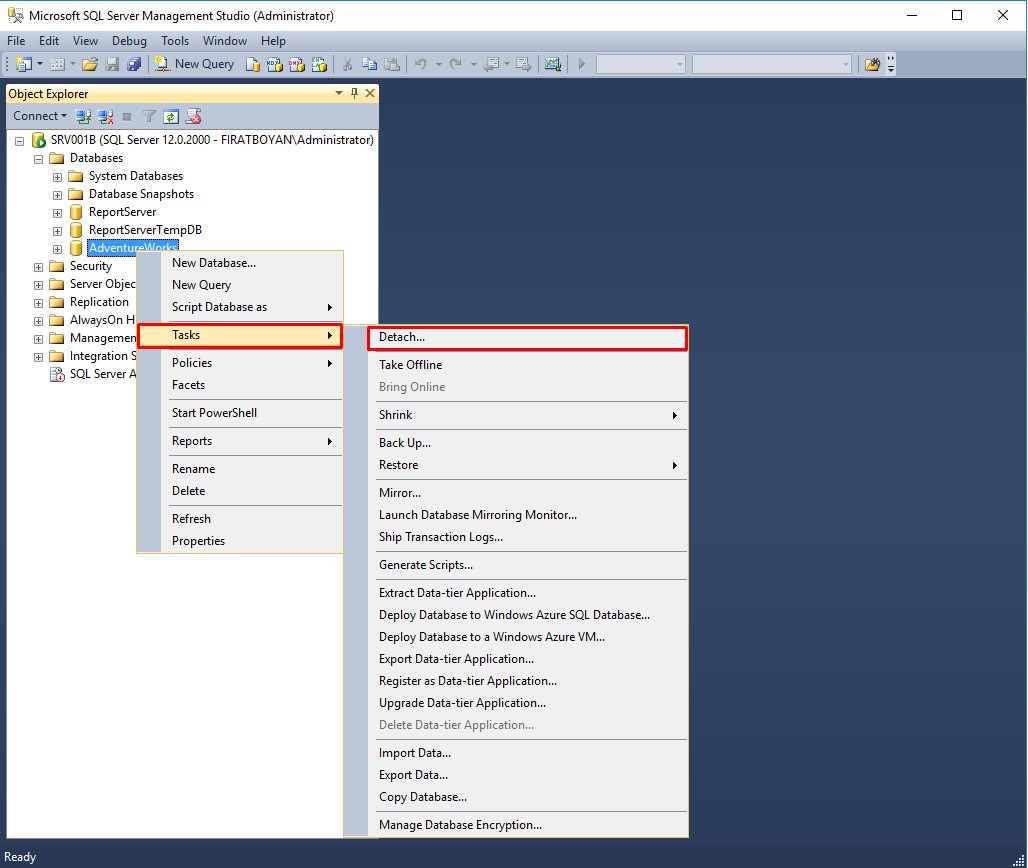Click the Copy icon in toolbar
Image resolution: width=1028 pixels, height=868 pixels.
point(370,64)
